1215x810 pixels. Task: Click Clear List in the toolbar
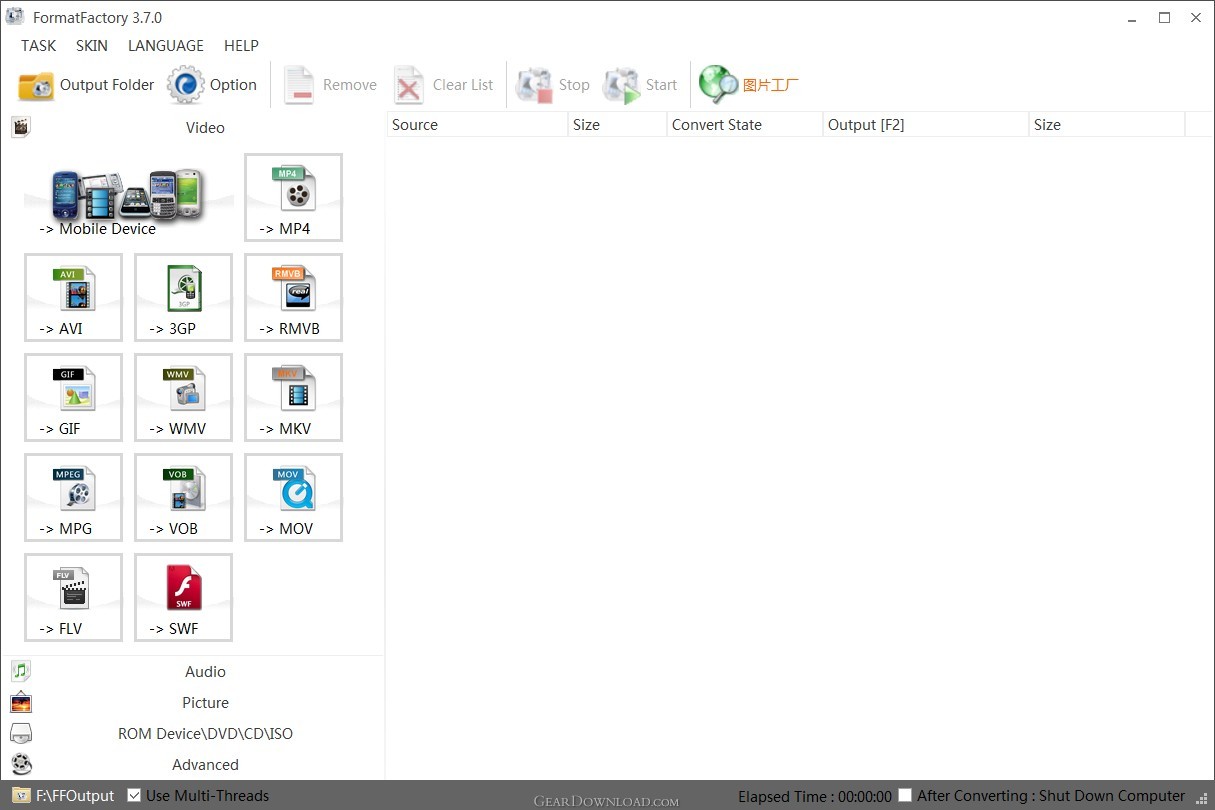(x=444, y=85)
